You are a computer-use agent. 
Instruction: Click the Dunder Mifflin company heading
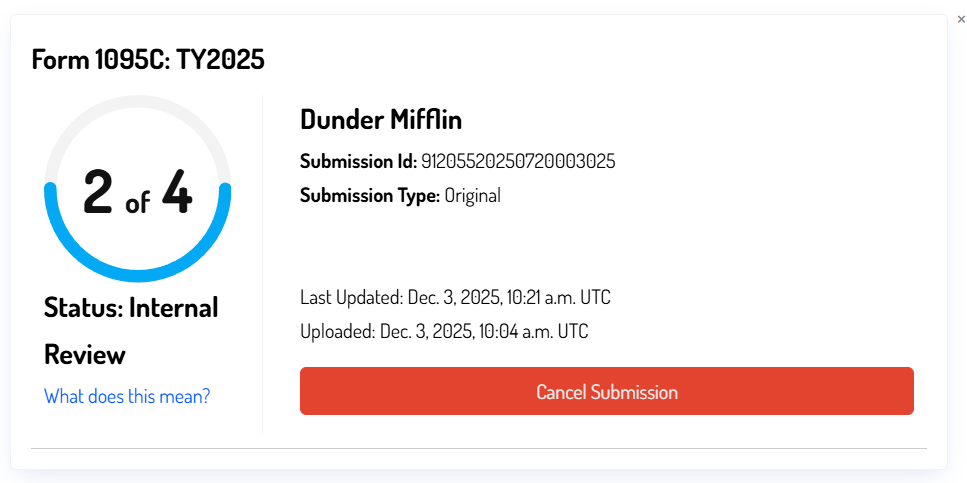pyautogui.click(x=380, y=120)
